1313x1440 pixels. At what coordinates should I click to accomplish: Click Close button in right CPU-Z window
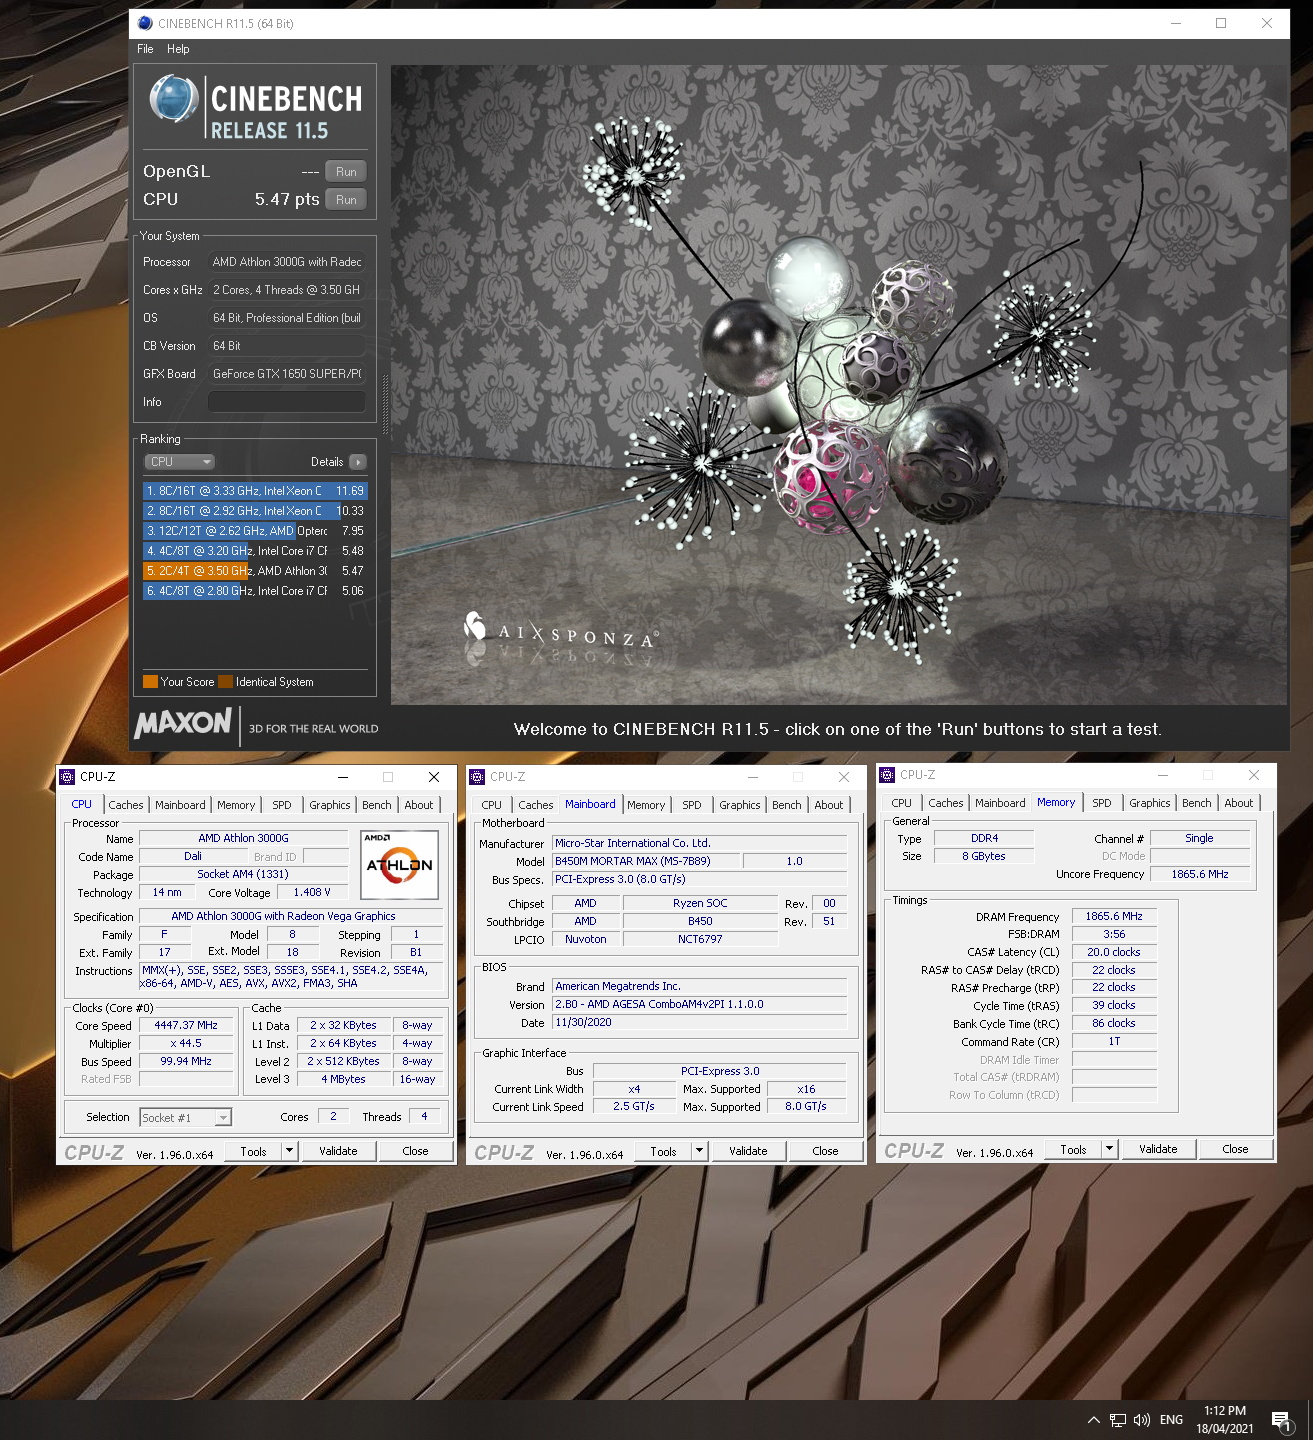coord(1235,1150)
